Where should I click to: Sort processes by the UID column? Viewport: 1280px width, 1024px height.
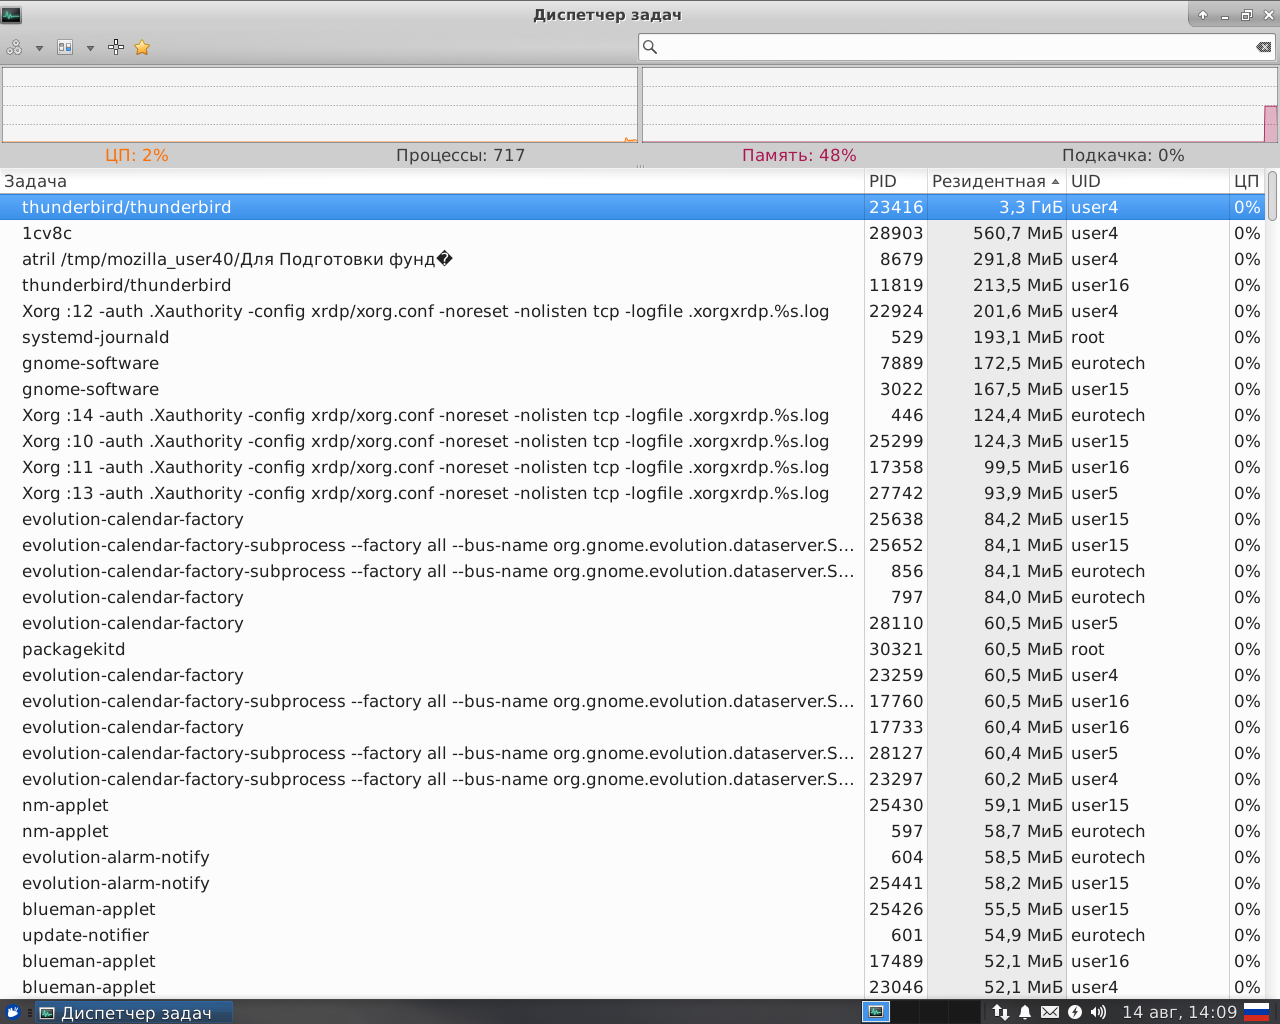[1147, 181]
